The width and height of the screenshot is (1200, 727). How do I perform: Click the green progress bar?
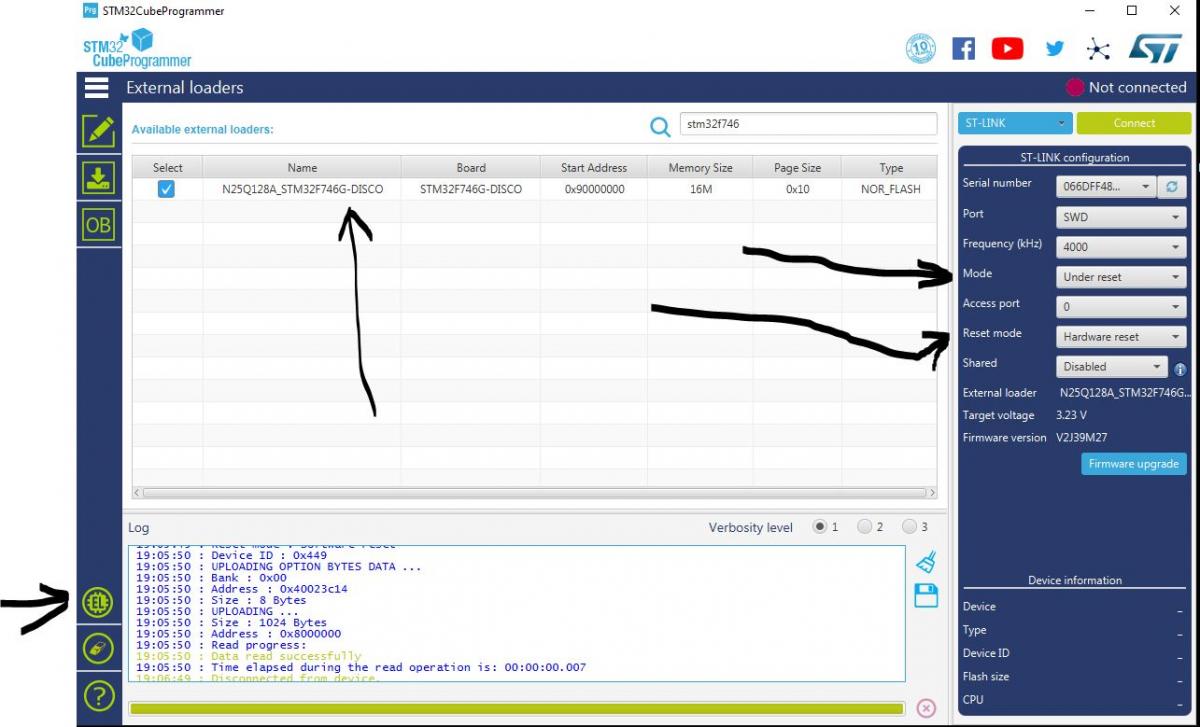pos(517,708)
